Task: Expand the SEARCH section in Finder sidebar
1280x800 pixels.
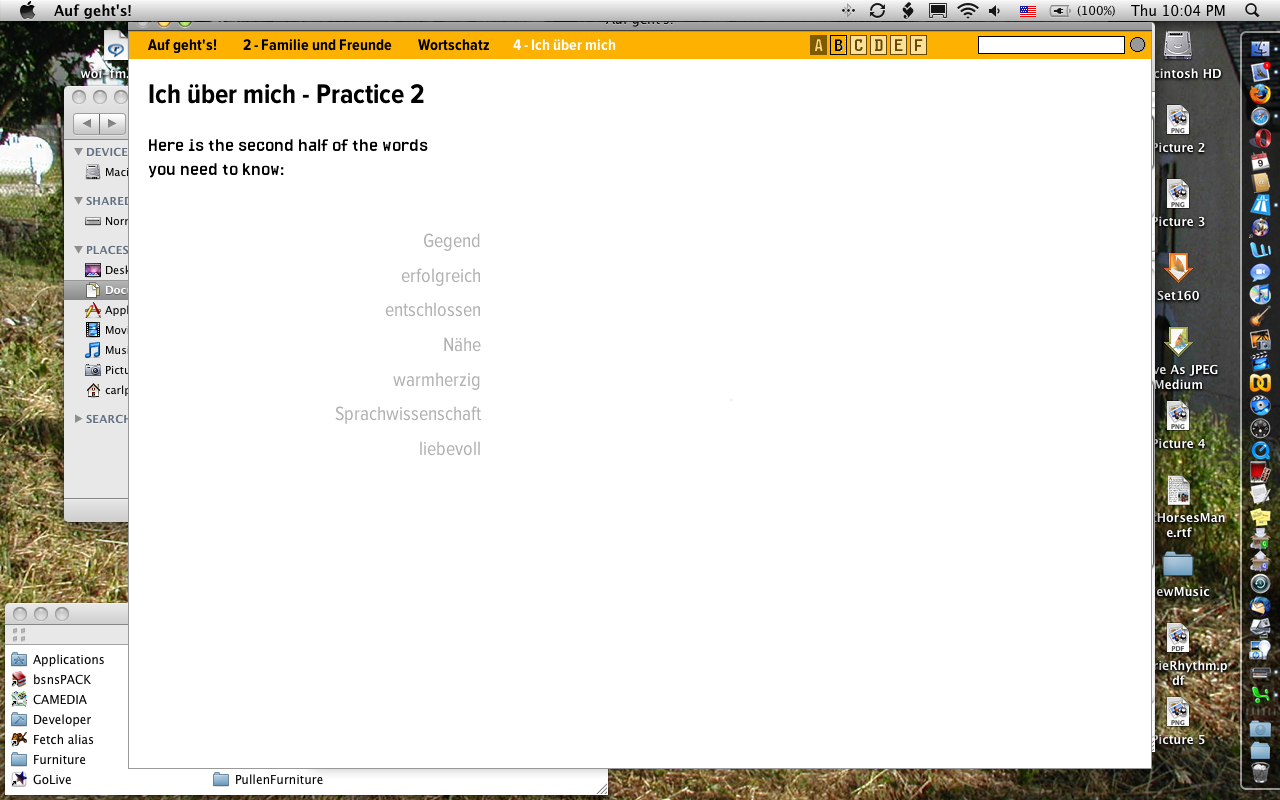Action: pyautogui.click(x=79, y=419)
